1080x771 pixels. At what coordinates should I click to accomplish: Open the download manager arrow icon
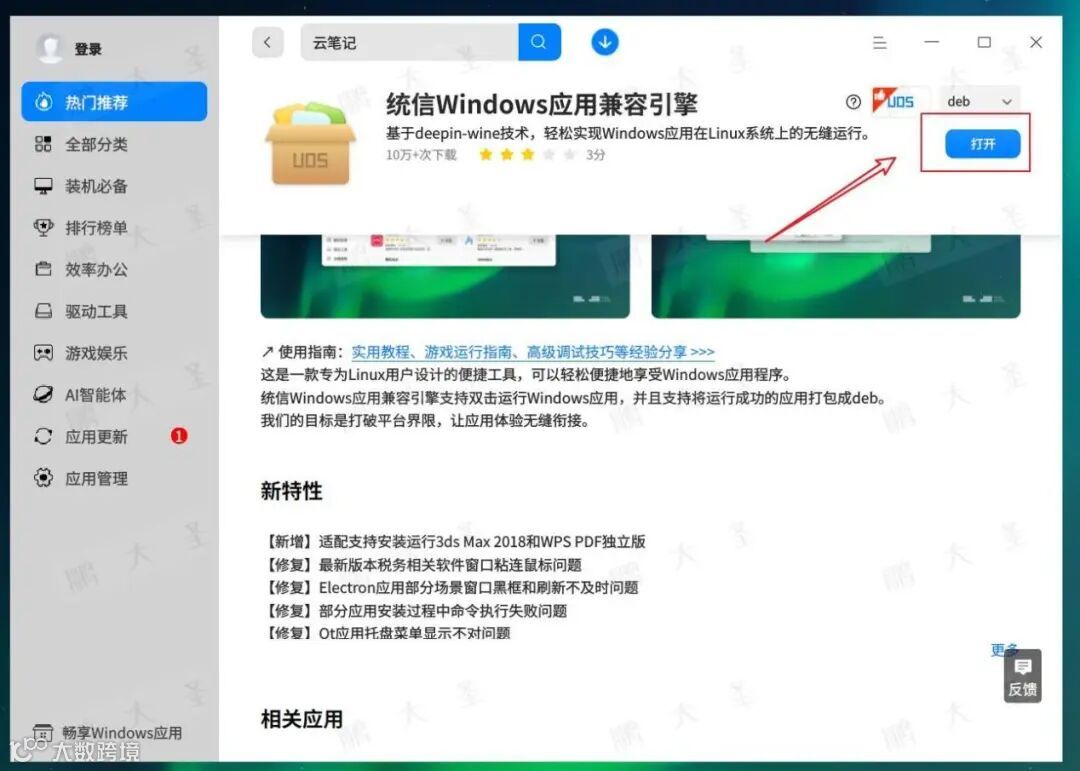tap(605, 42)
